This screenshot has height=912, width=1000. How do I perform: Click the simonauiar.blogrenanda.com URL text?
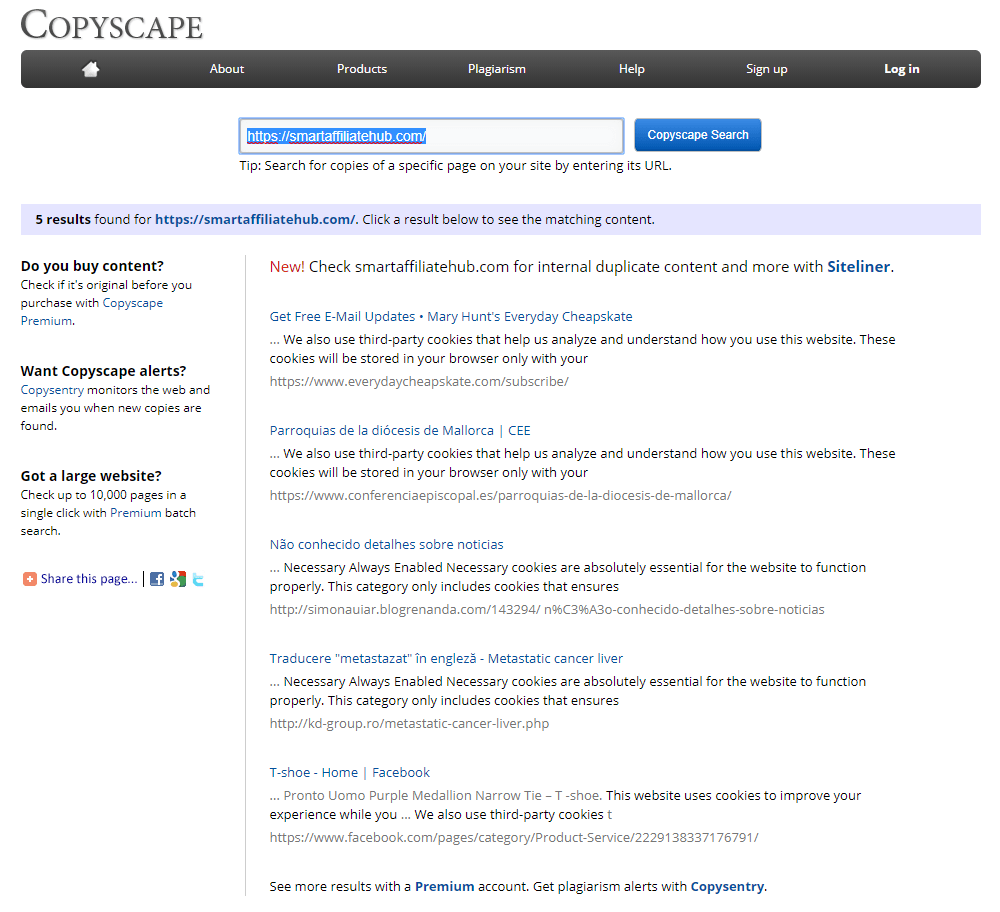pyautogui.click(x=547, y=610)
